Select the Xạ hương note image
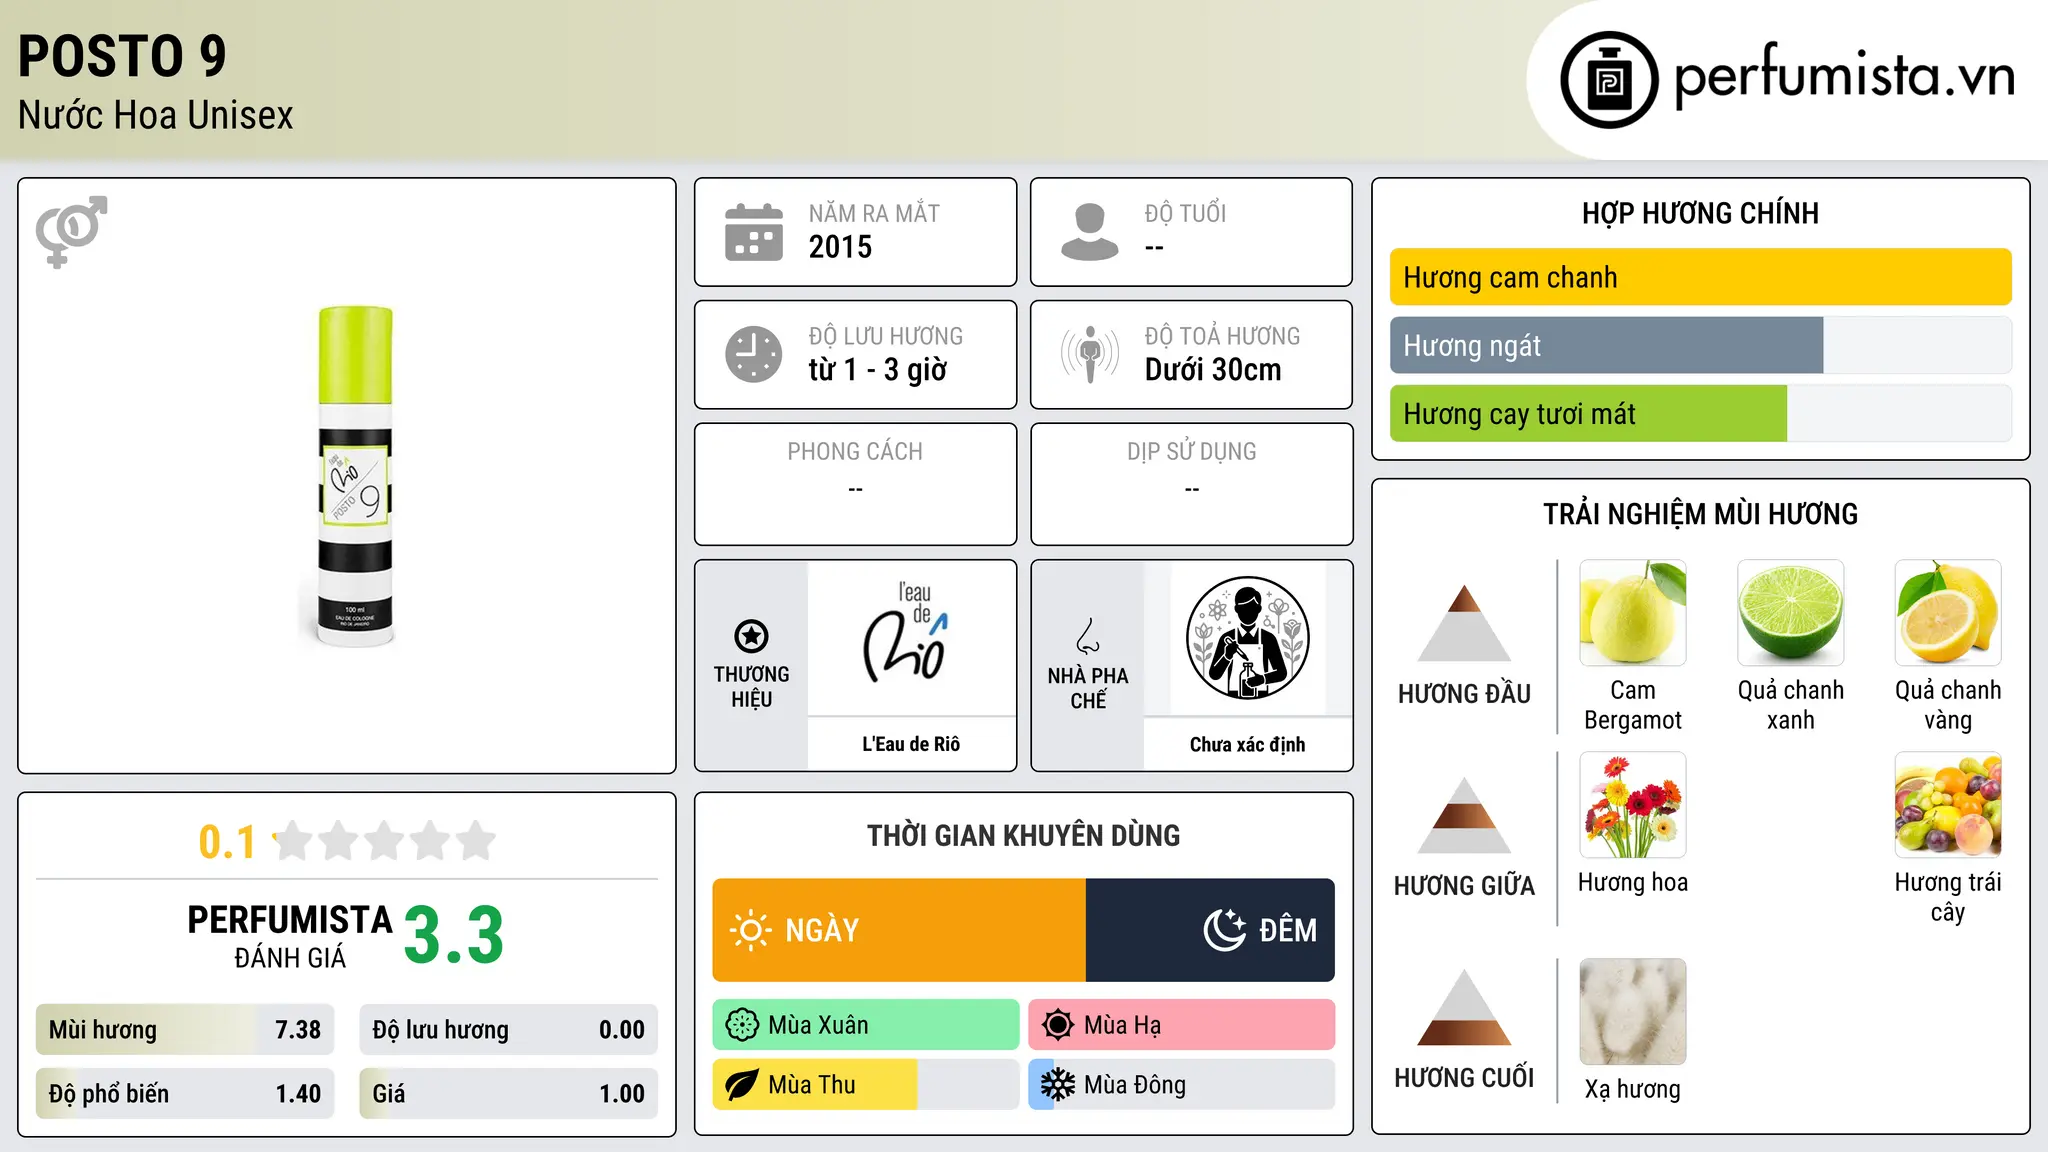 point(1633,1012)
